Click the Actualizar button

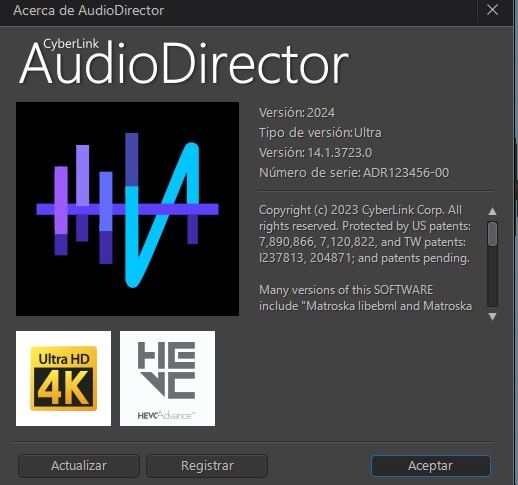click(79, 465)
